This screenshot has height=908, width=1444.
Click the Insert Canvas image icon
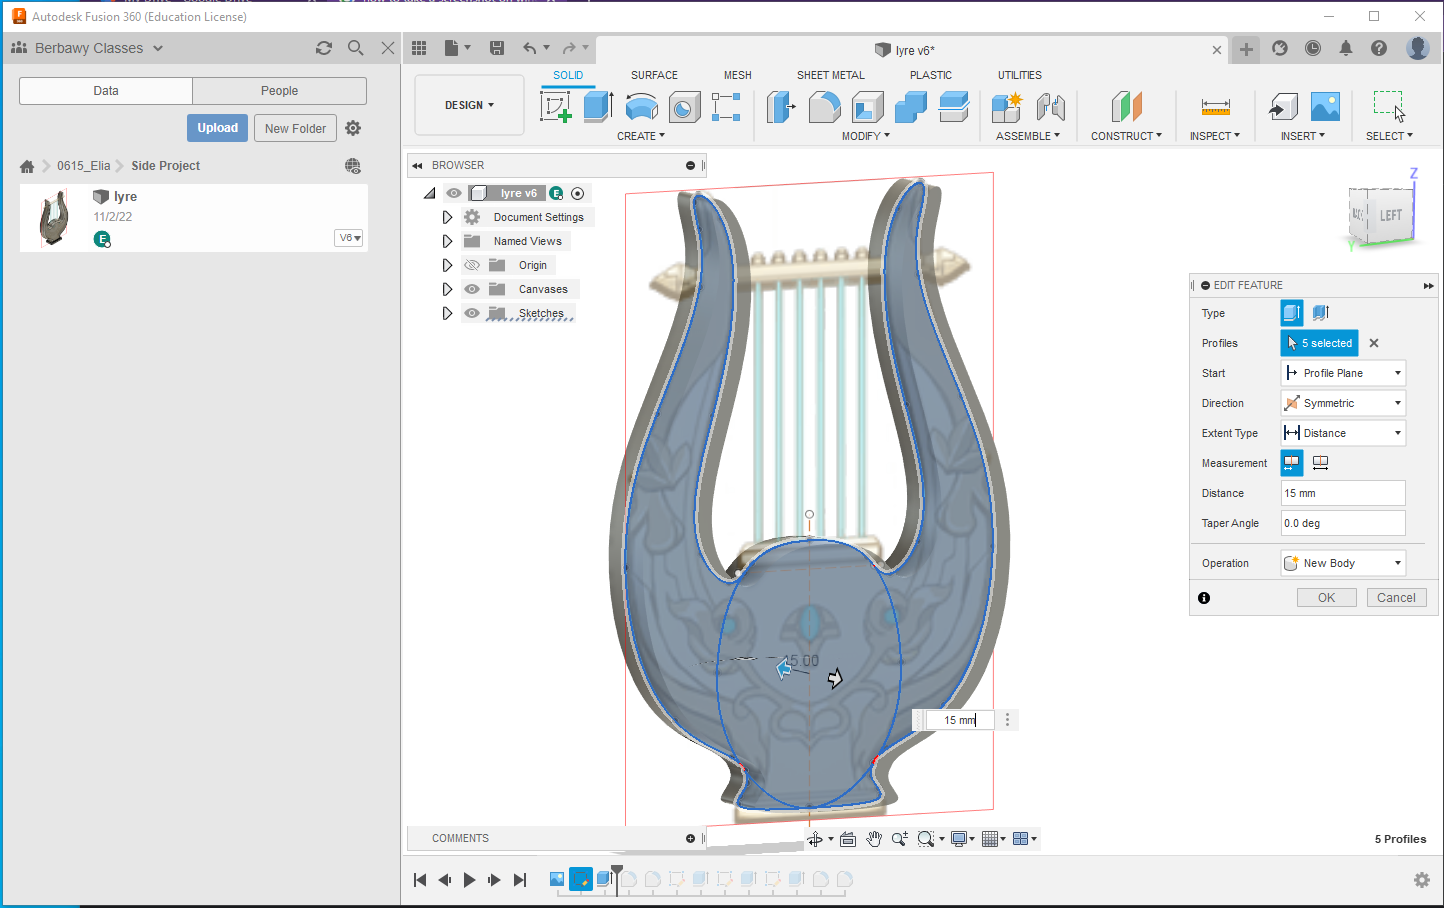pyautogui.click(x=1325, y=106)
